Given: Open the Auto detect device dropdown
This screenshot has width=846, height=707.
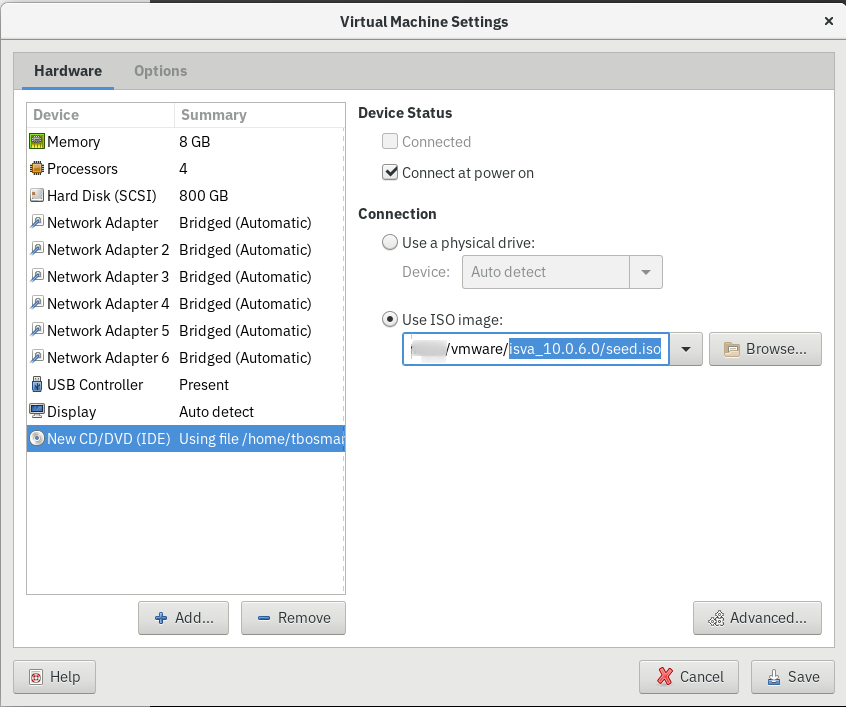Looking at the screenshot, I should pyautogui.click(x=645, y=271).
